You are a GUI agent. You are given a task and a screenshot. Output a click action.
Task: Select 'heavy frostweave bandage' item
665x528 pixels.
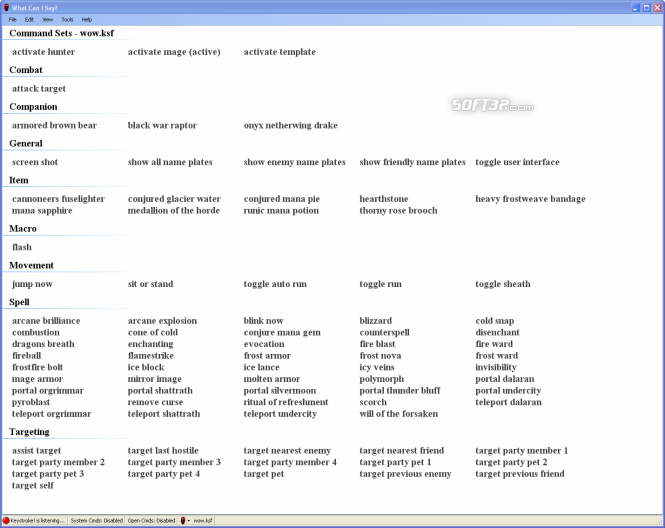[530, 198]
